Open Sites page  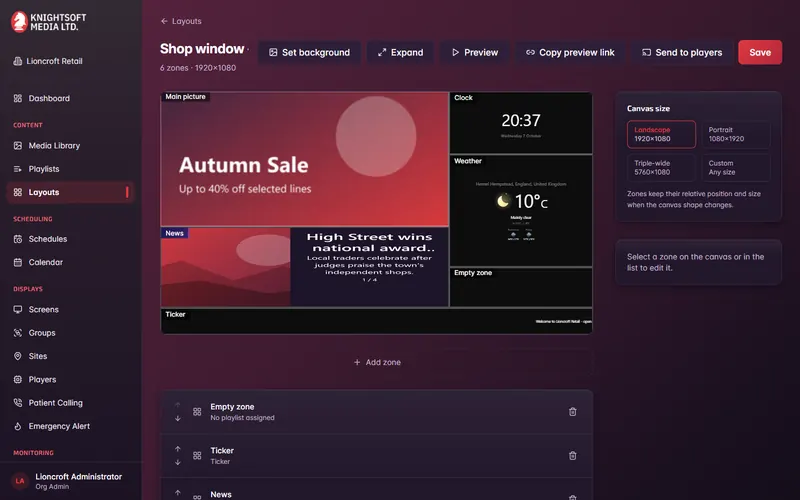pyautogui.click(x=38, y=356)
